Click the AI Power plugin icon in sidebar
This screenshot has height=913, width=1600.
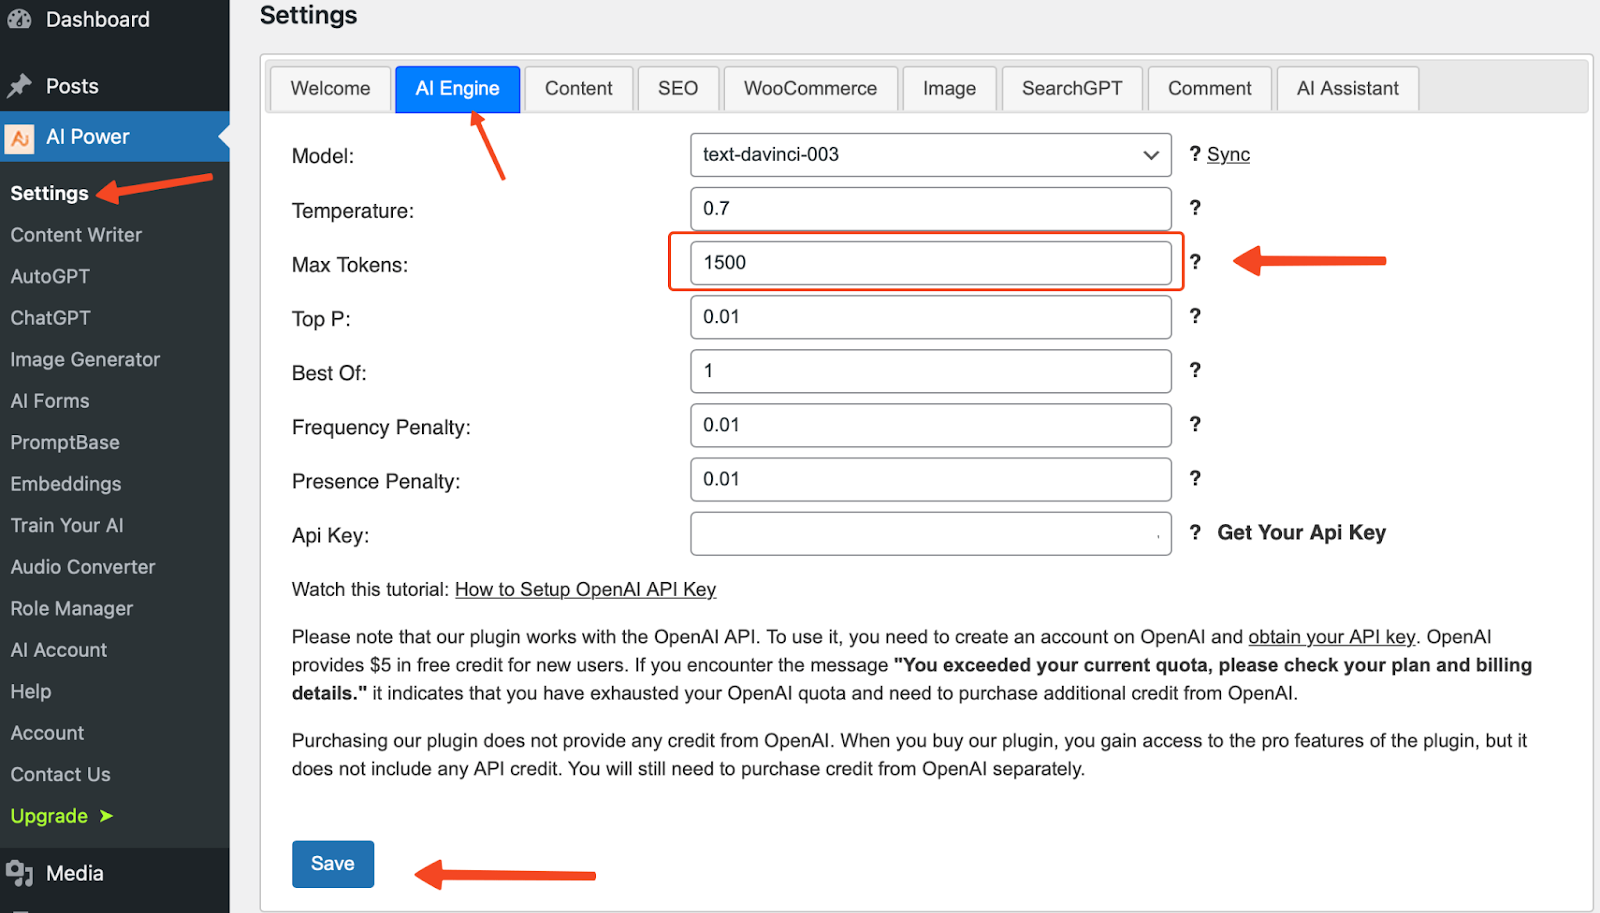pyautogui.click(x=20, y=137)
